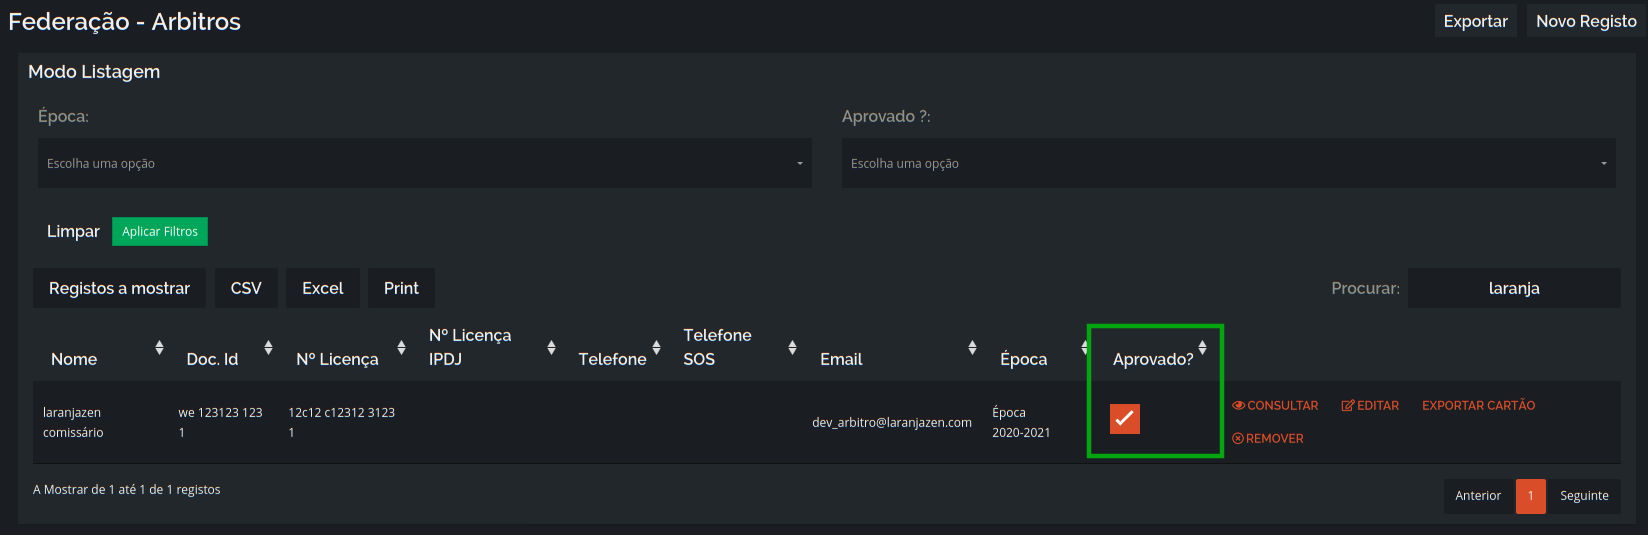Sort by the Nome column arrows
The height and width of the screenshot is (535, 1648).
pos(159,347)
